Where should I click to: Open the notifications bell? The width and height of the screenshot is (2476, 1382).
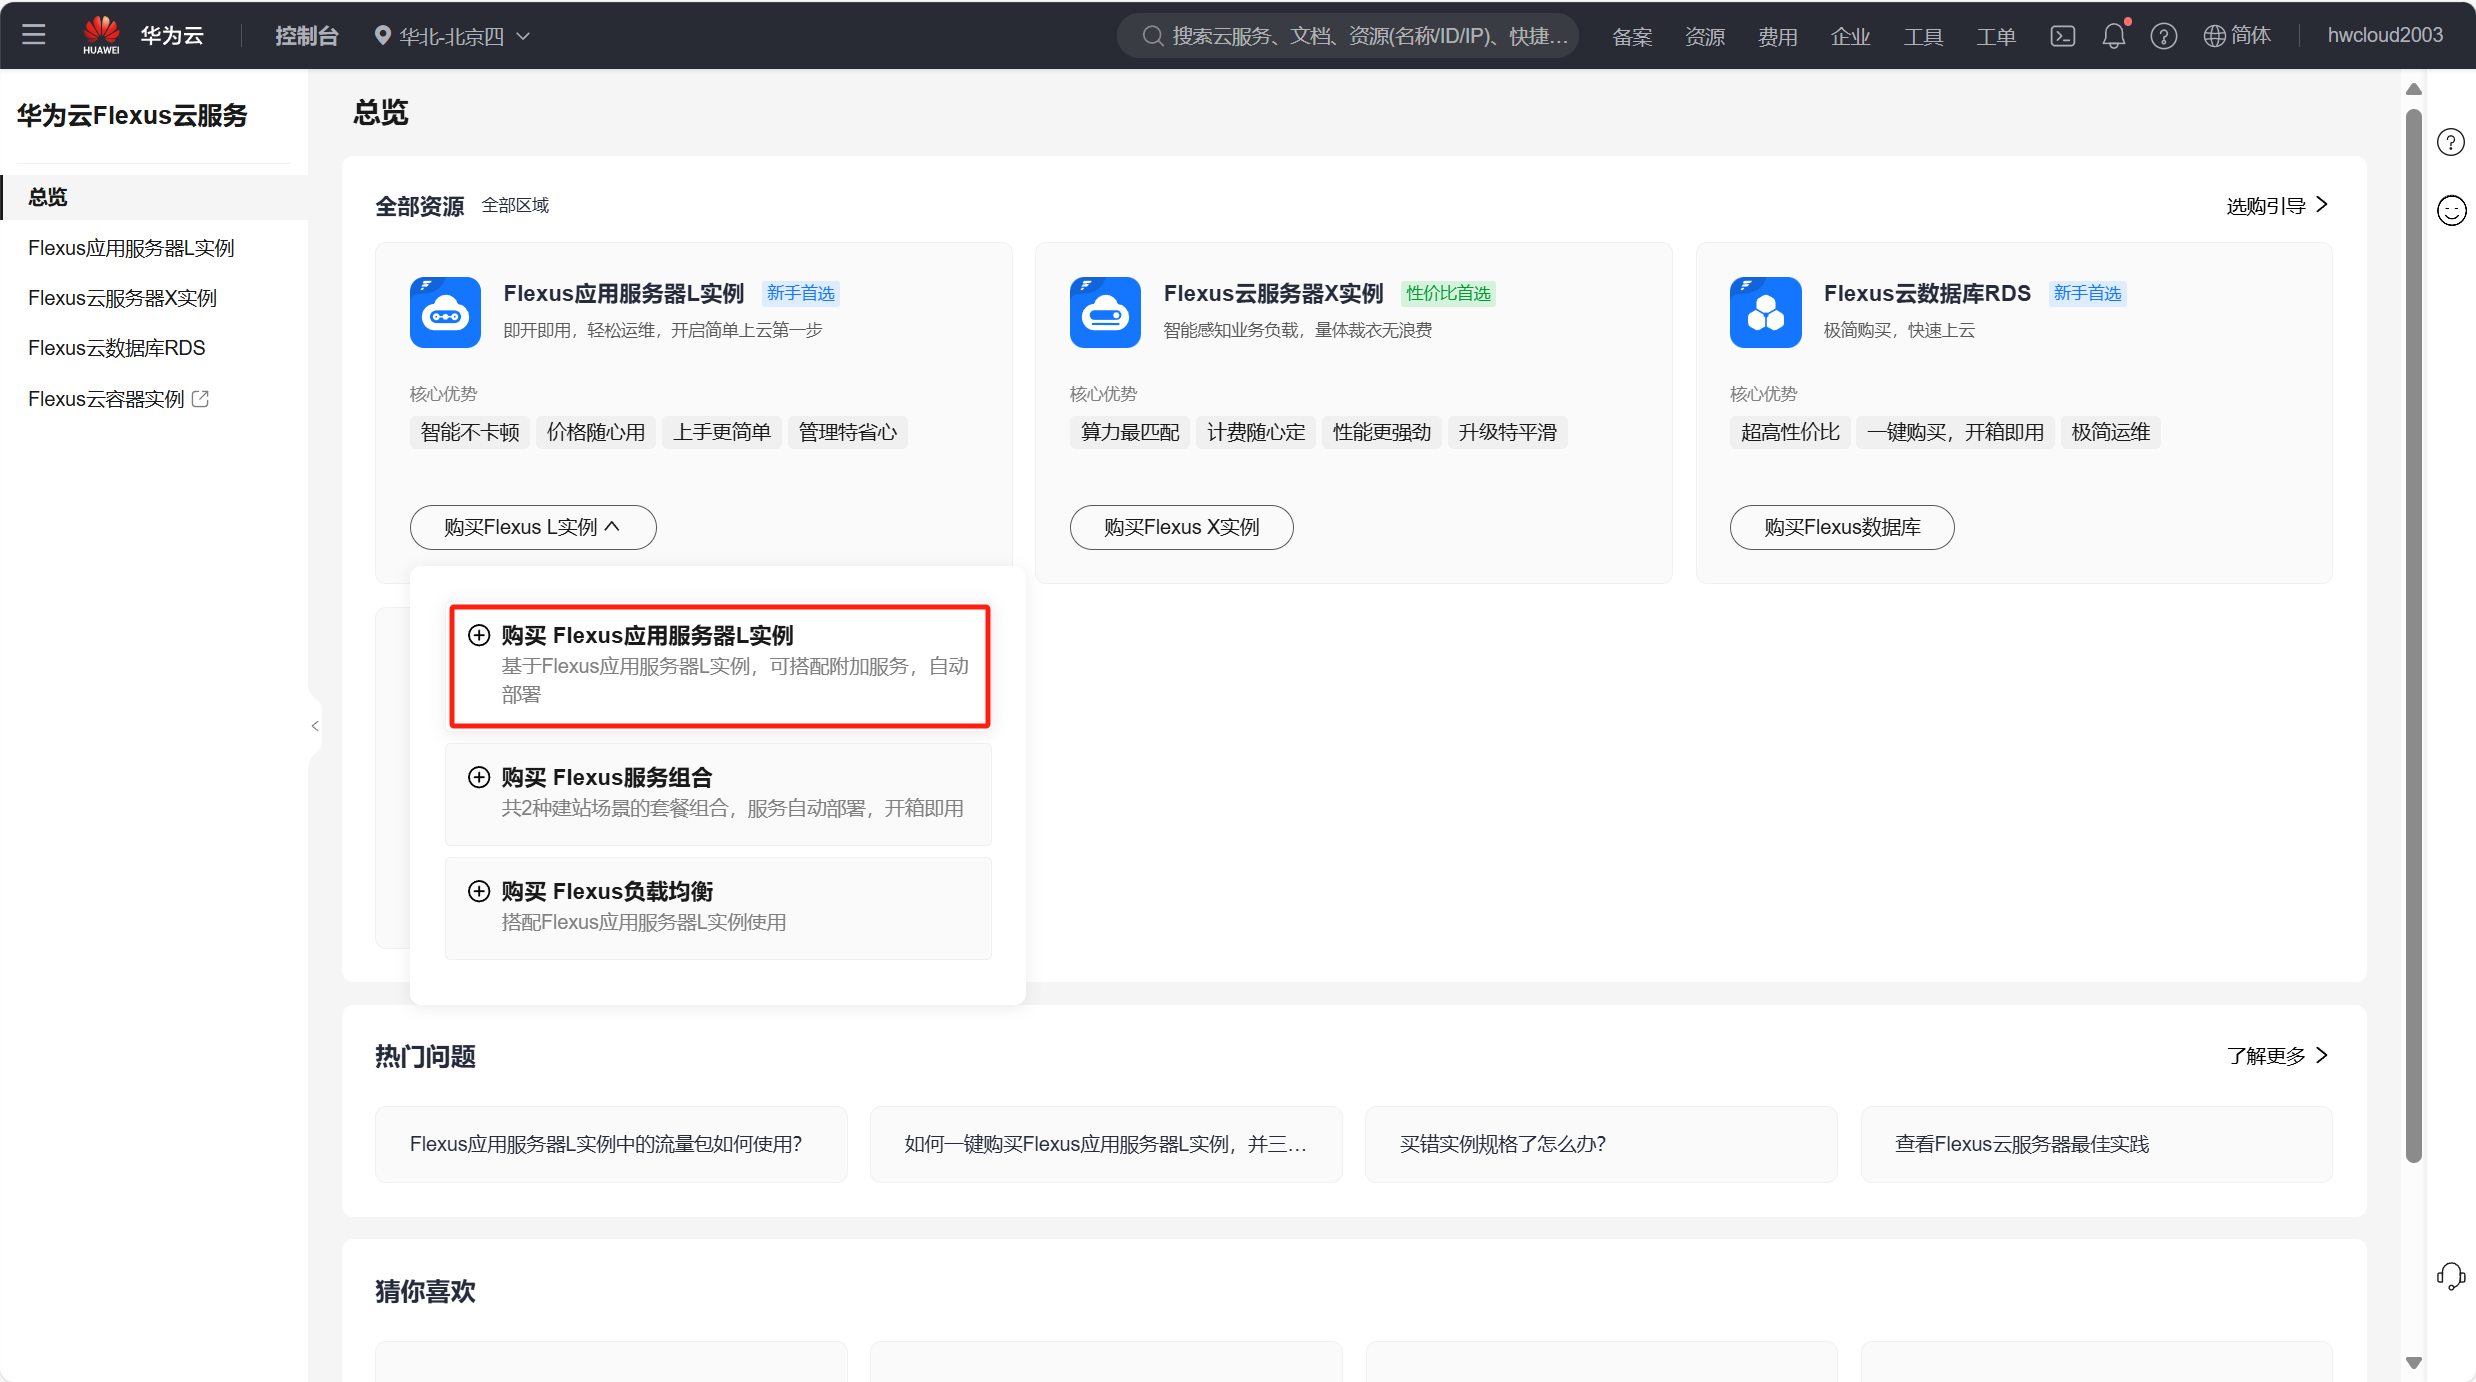[2113, 36]
